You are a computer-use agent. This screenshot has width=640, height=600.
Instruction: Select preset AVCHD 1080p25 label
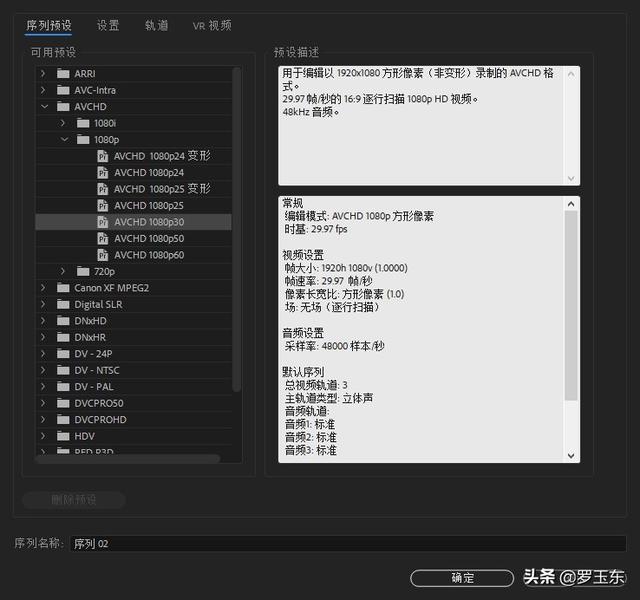149,205
